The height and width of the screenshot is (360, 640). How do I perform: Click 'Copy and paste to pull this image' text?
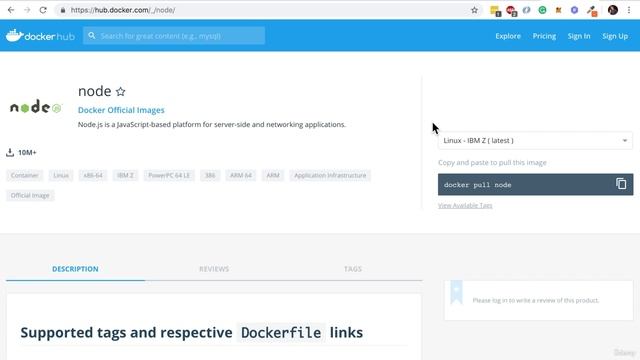(492, 162)
